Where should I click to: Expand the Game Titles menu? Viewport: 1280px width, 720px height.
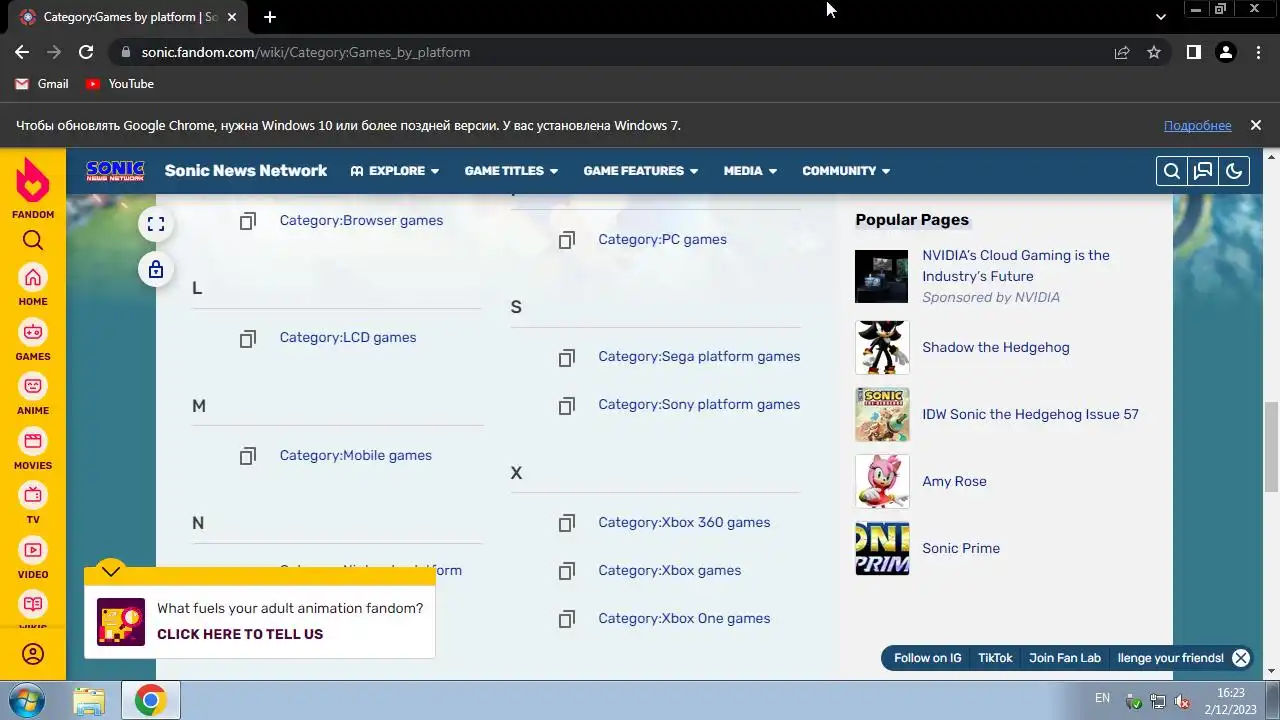[x=511, y=171]
